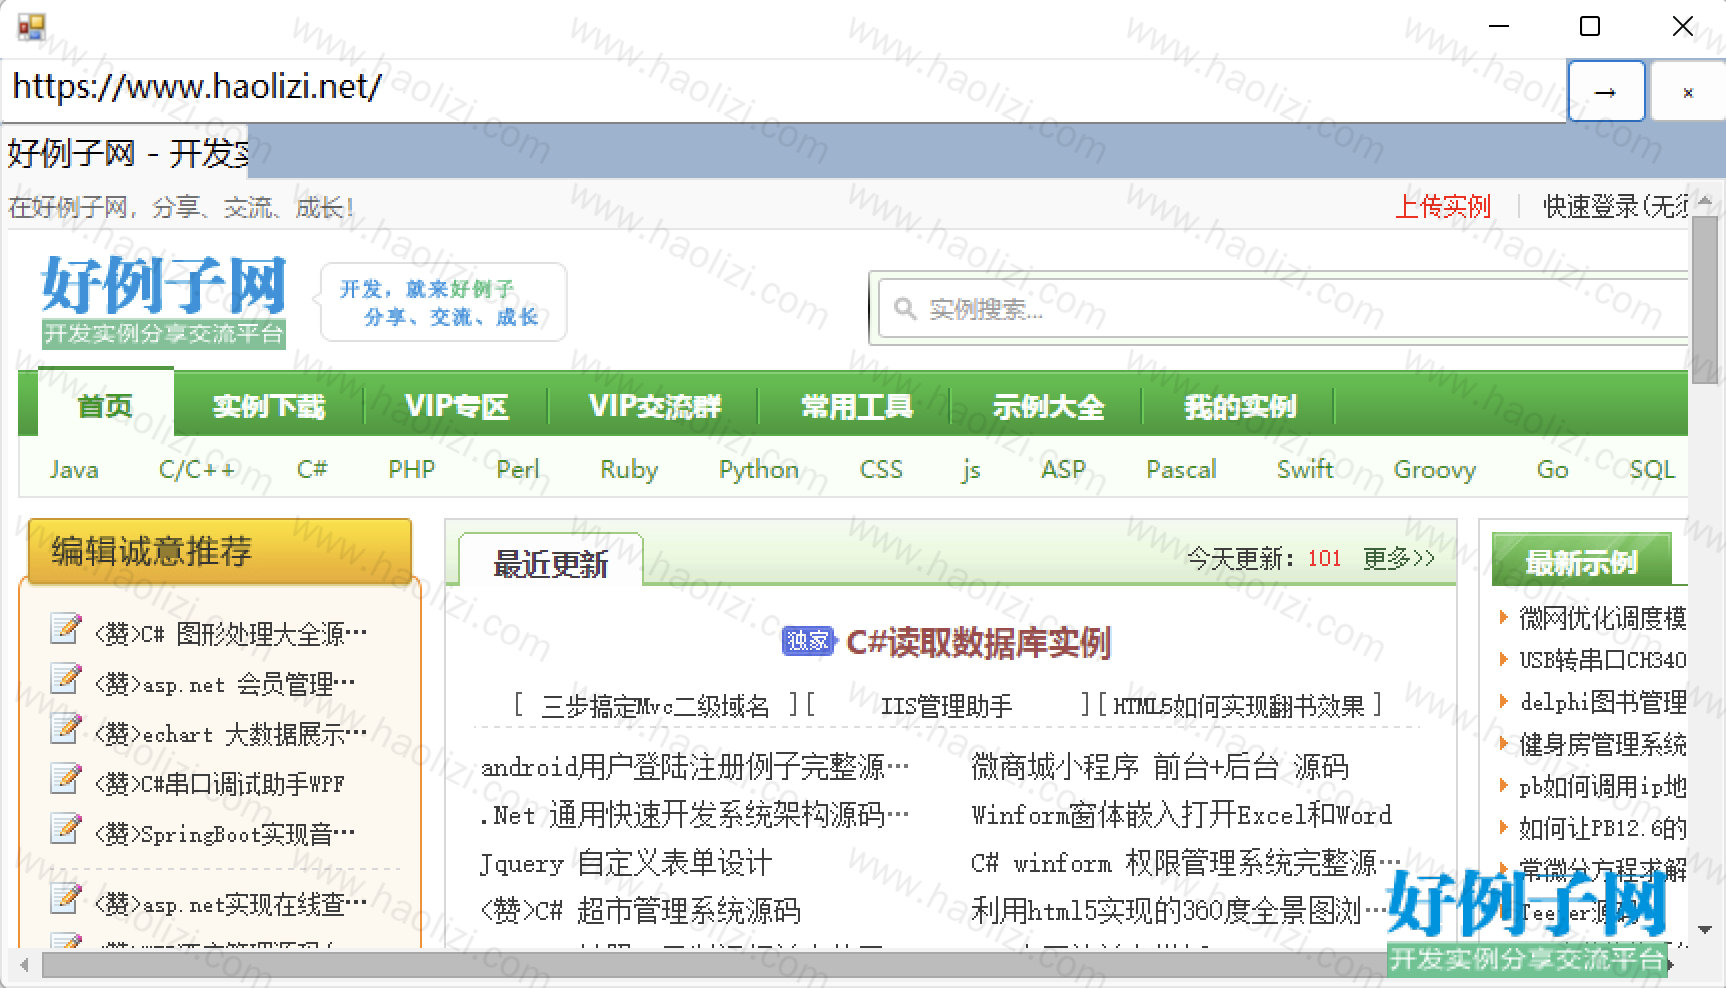Open 常用工具 nav item
This screenshot has height=988, width=1726.
pos(857,406)
